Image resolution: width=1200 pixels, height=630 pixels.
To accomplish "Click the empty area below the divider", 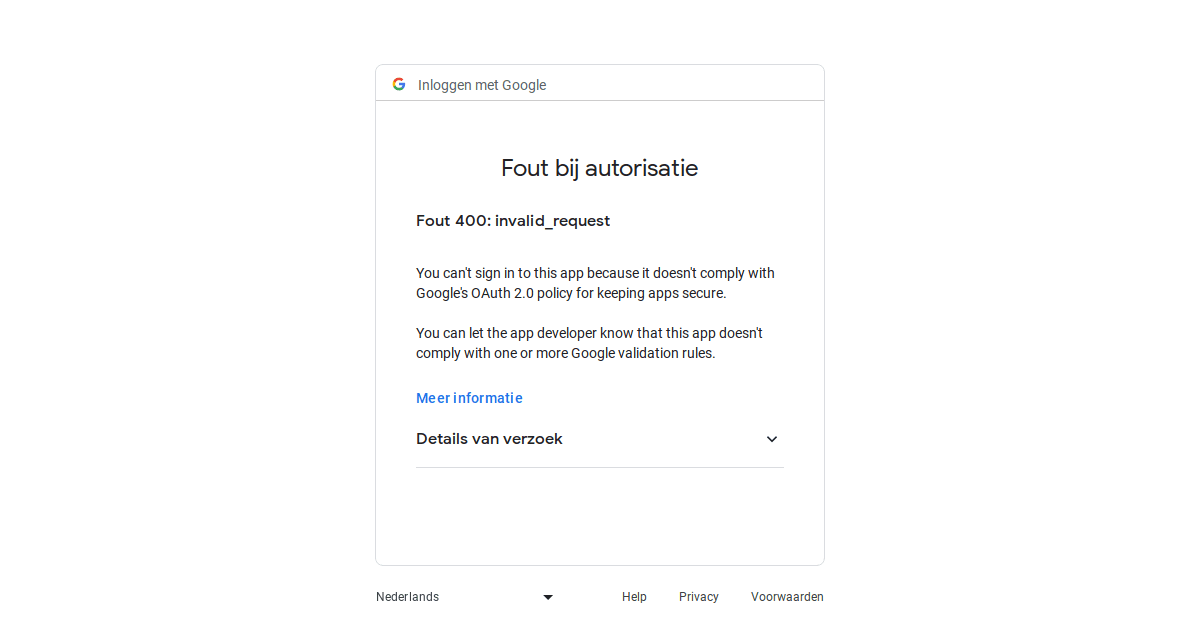I will pos(599,515).
